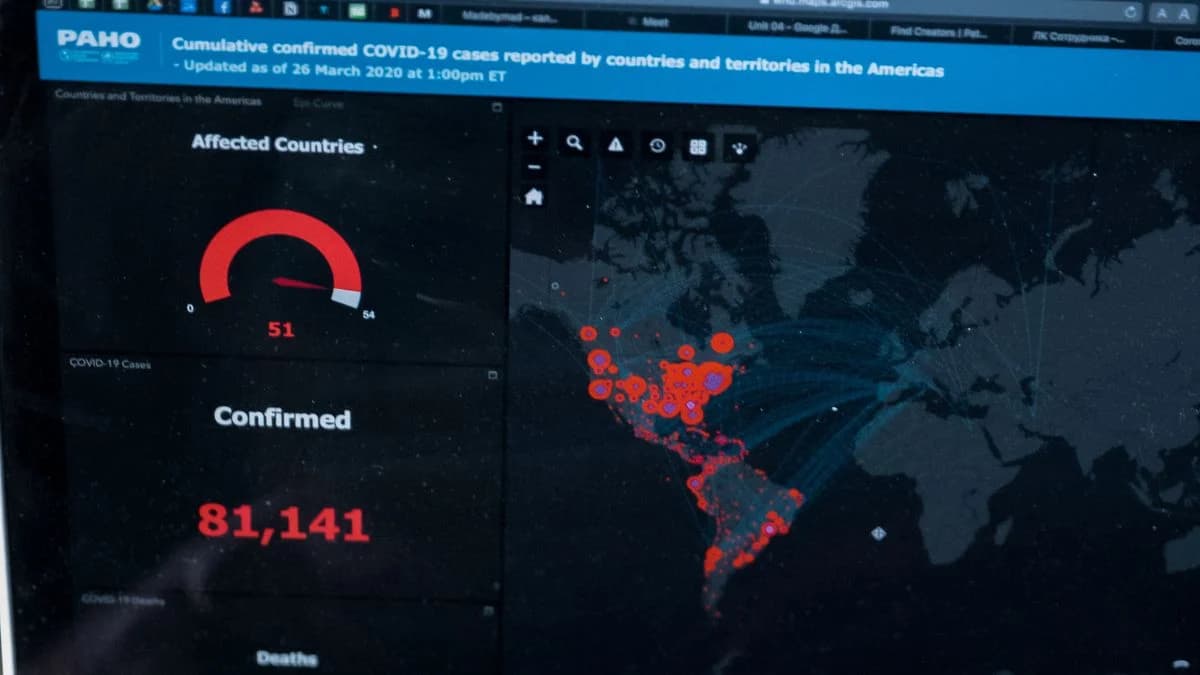Viewport: 1200px width, 675px height.
Task: Reset map to home extent
Action: click(534, 197)
